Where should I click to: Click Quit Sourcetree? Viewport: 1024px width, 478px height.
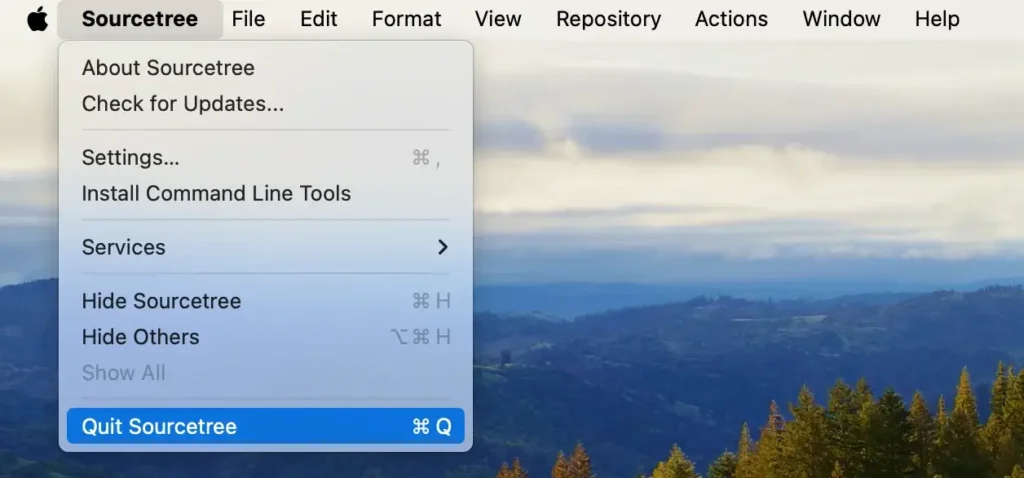pos(265,426)
